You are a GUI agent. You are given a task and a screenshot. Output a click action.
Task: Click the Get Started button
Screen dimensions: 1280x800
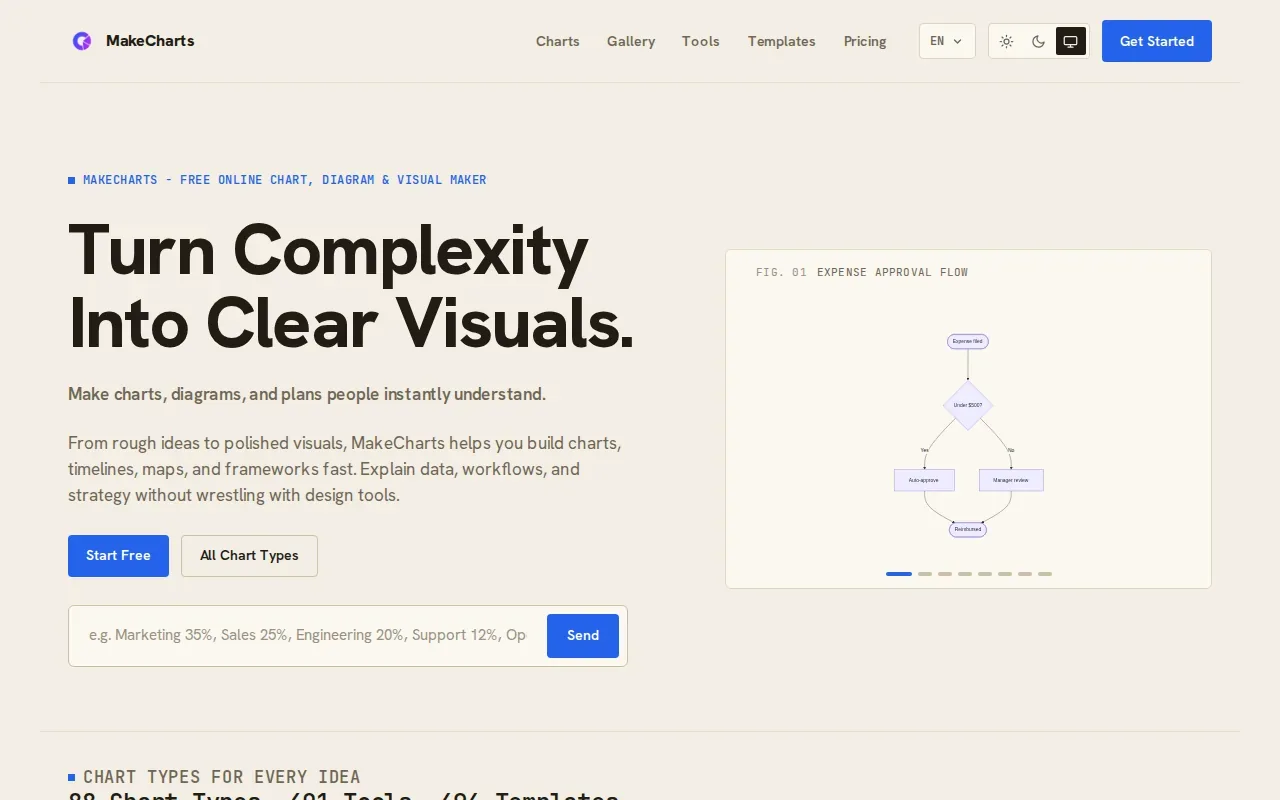point(1157,41)
